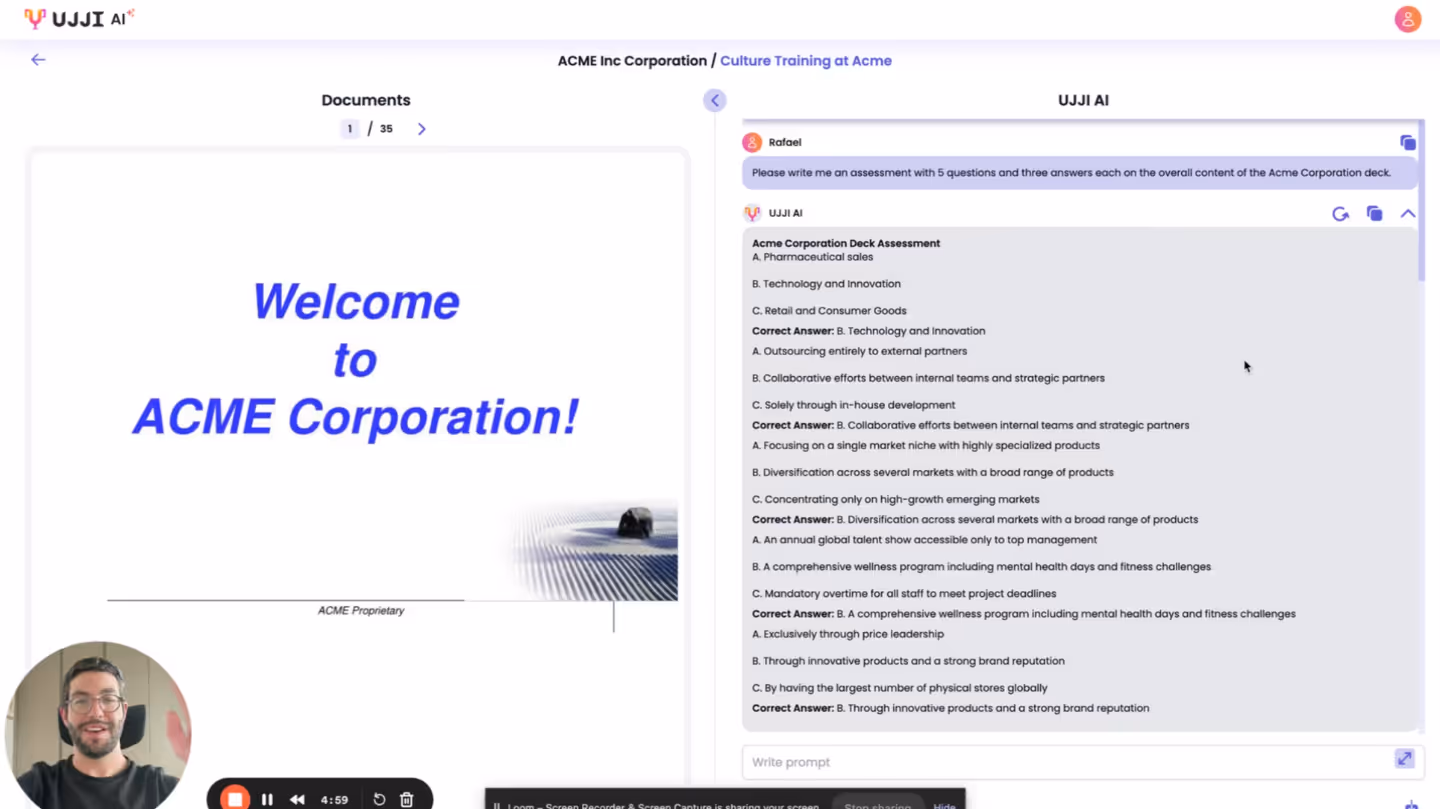Collapse the documents panel with chevron button

714,100
